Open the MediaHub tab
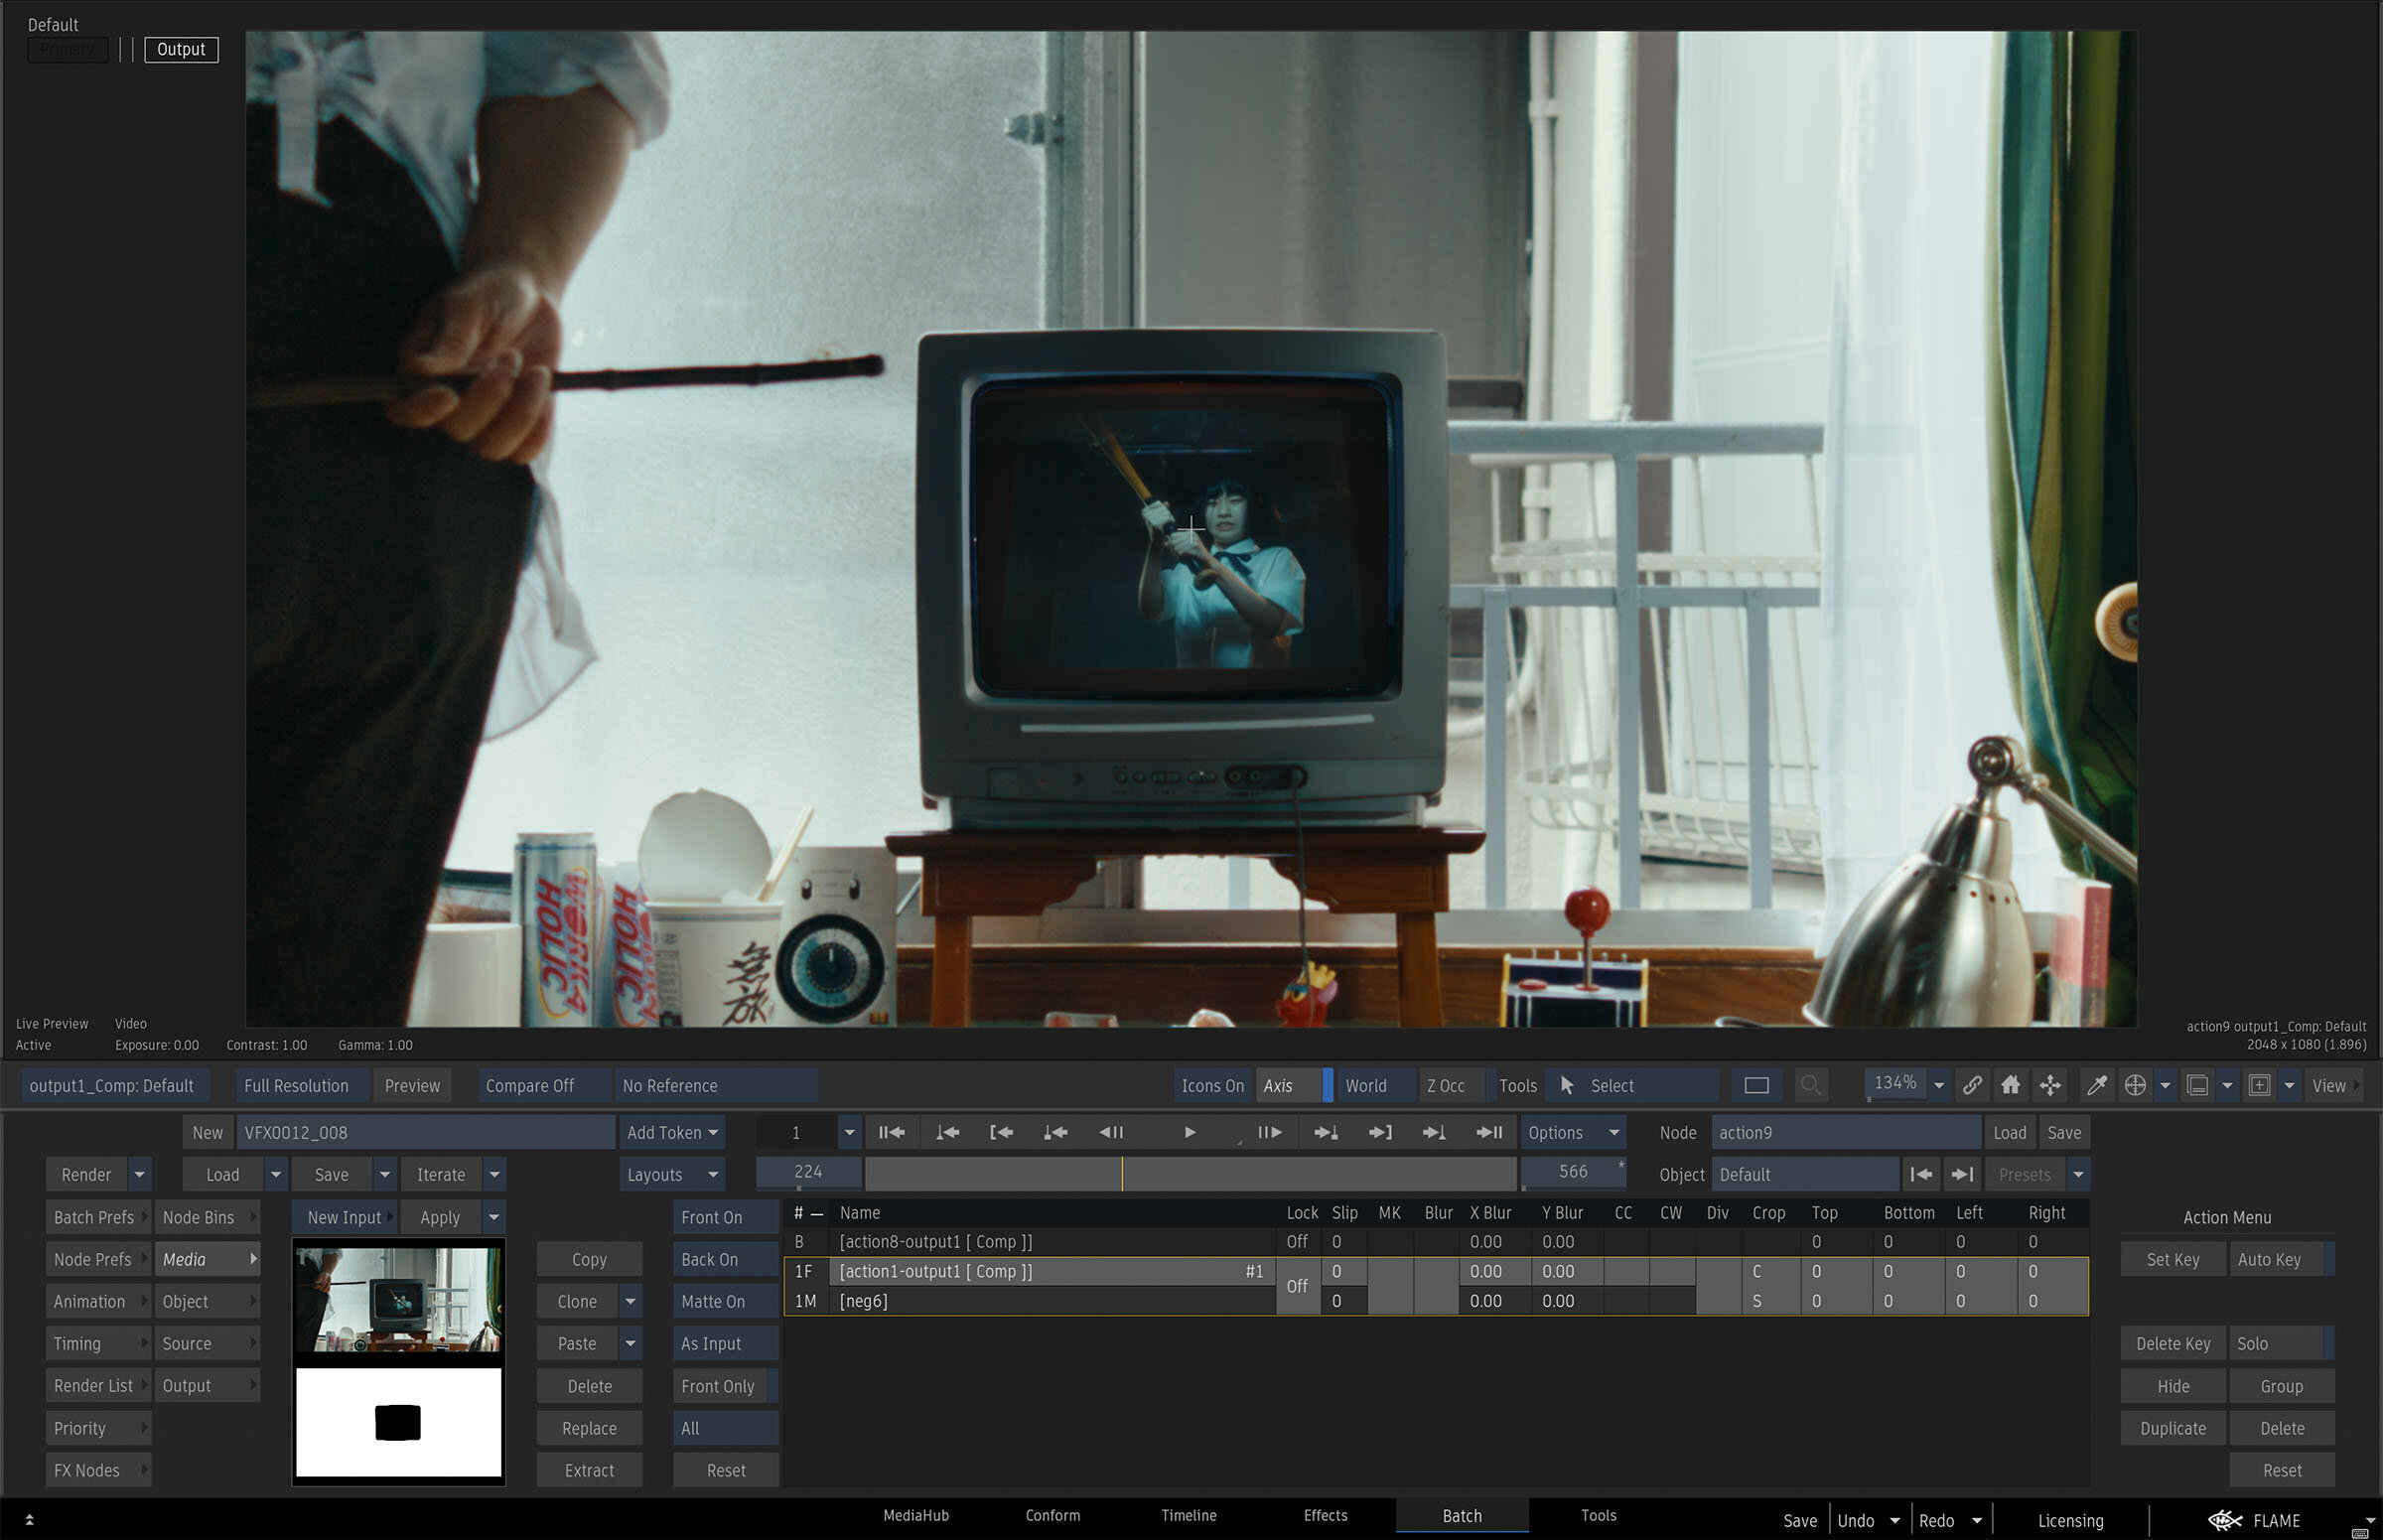The height and width of the screenshot is (1540, 2383). point(915,1515)
